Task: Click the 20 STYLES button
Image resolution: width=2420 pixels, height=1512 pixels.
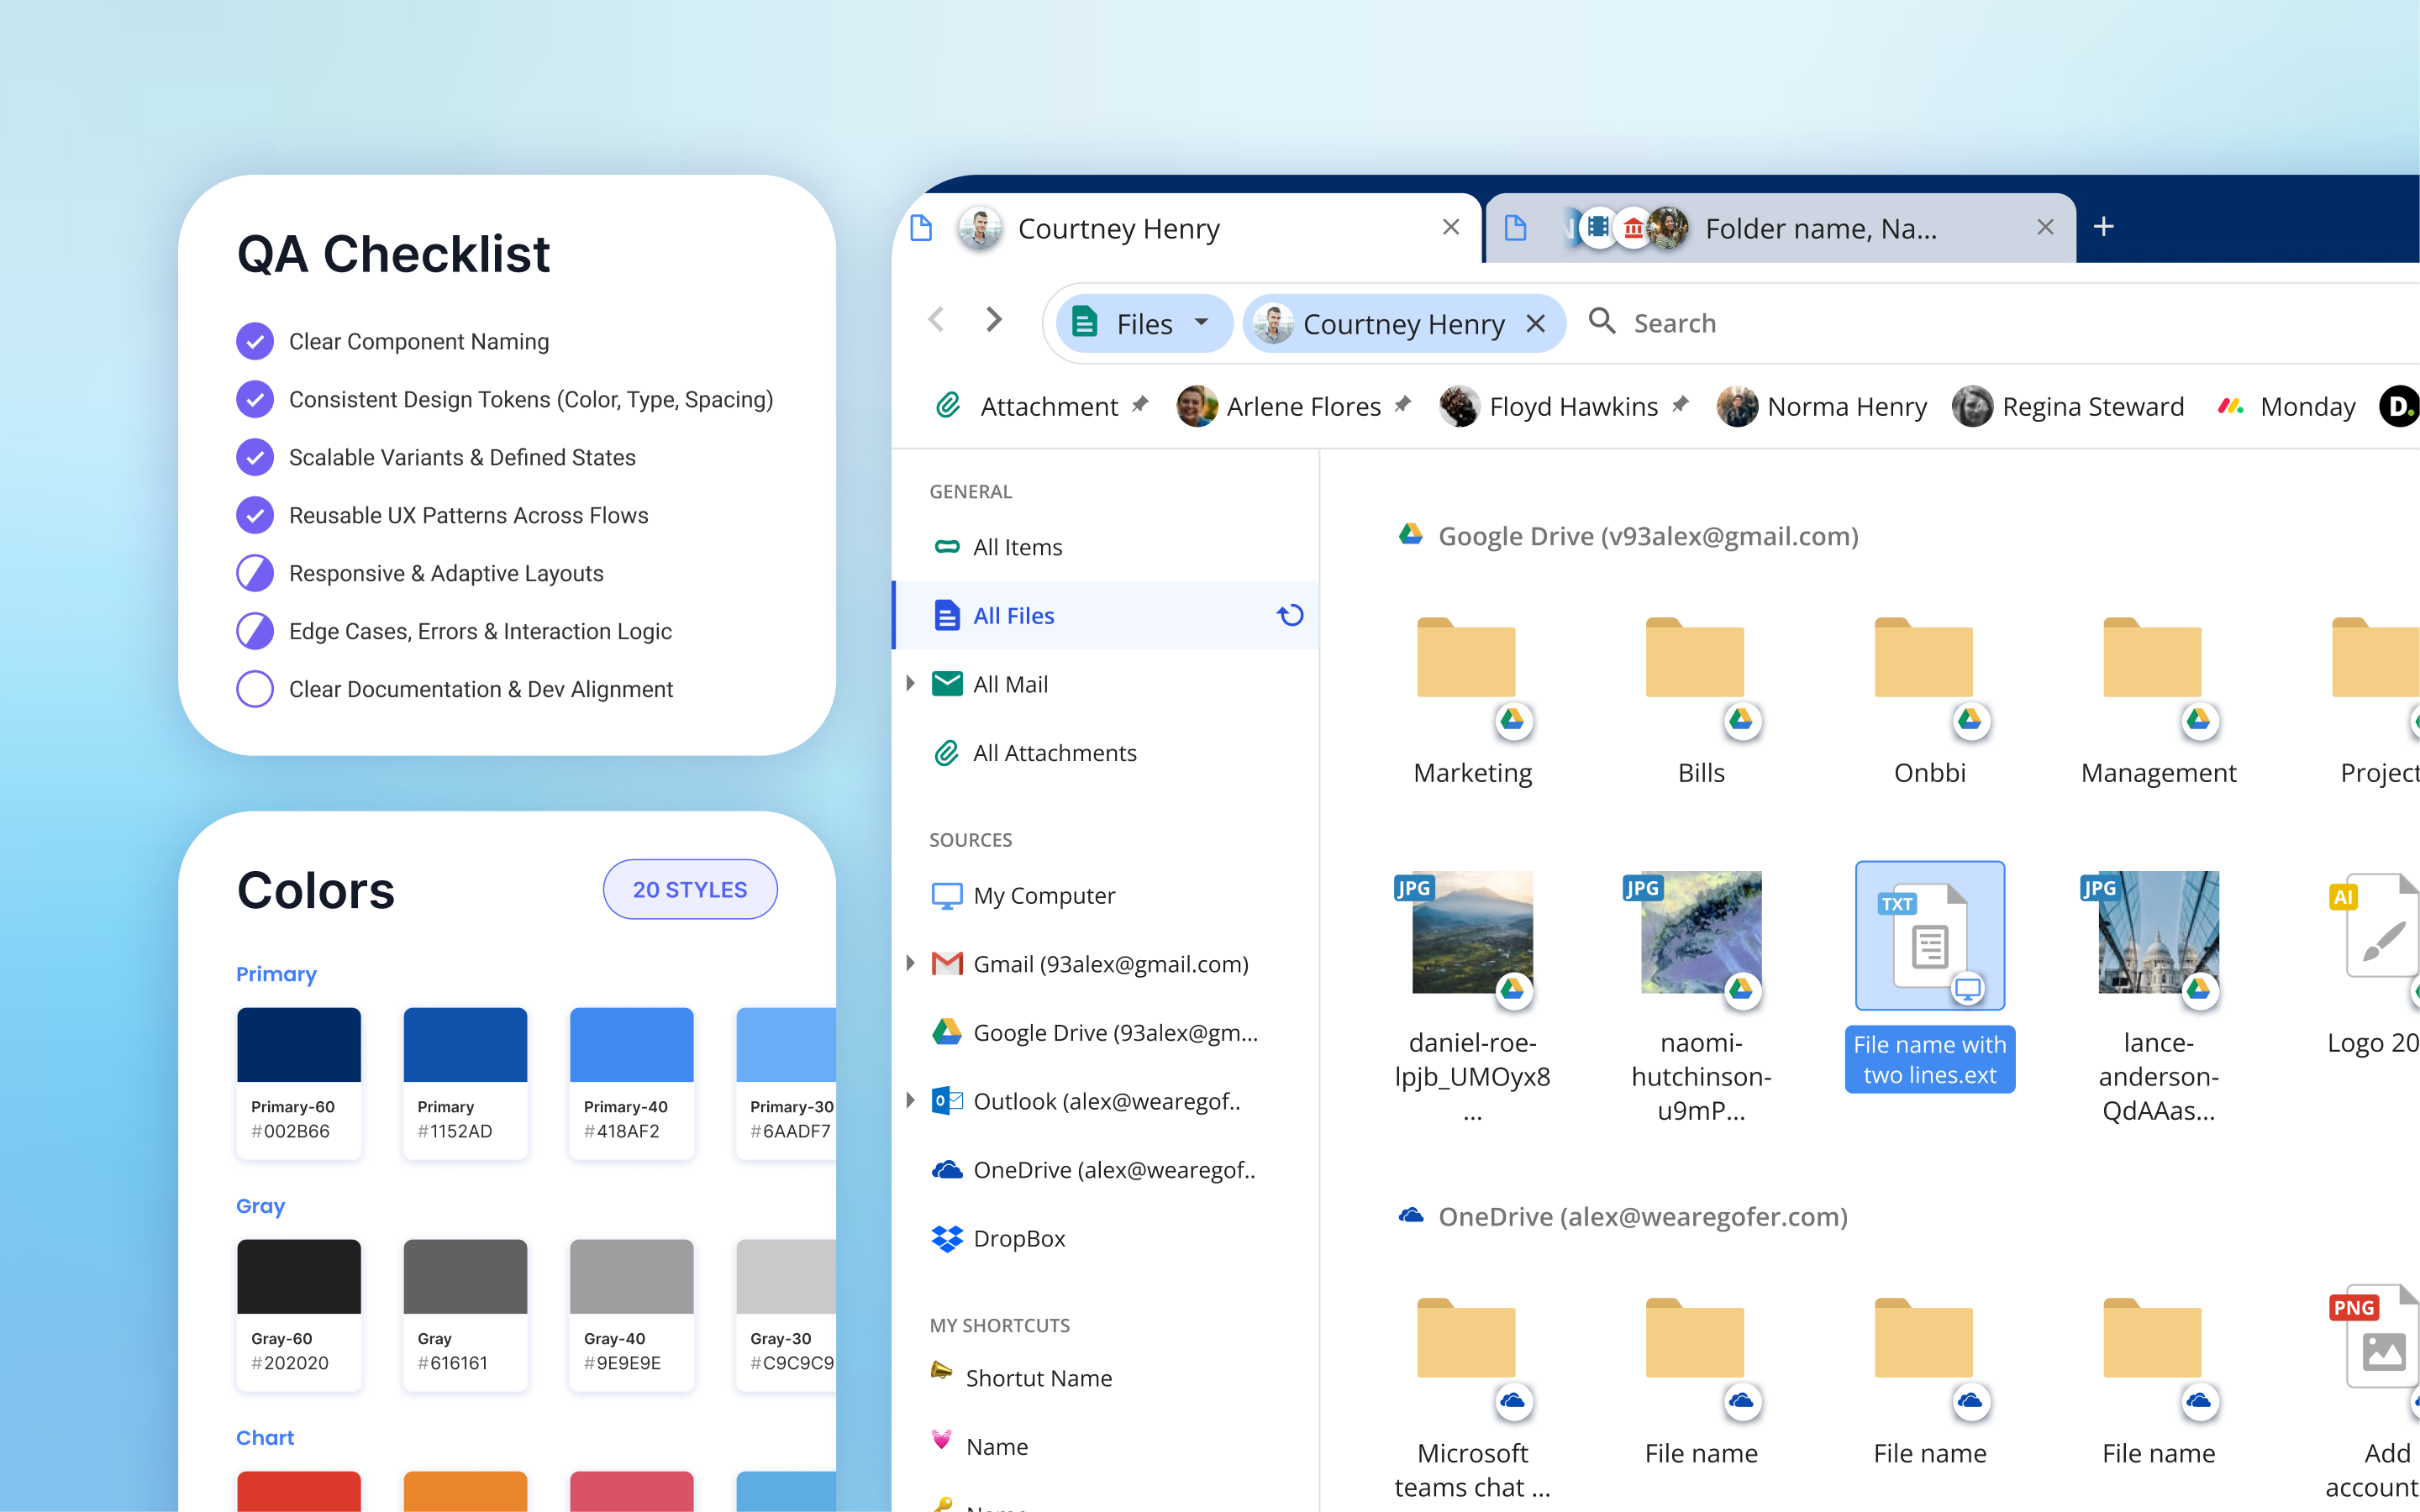Action: 689,889
